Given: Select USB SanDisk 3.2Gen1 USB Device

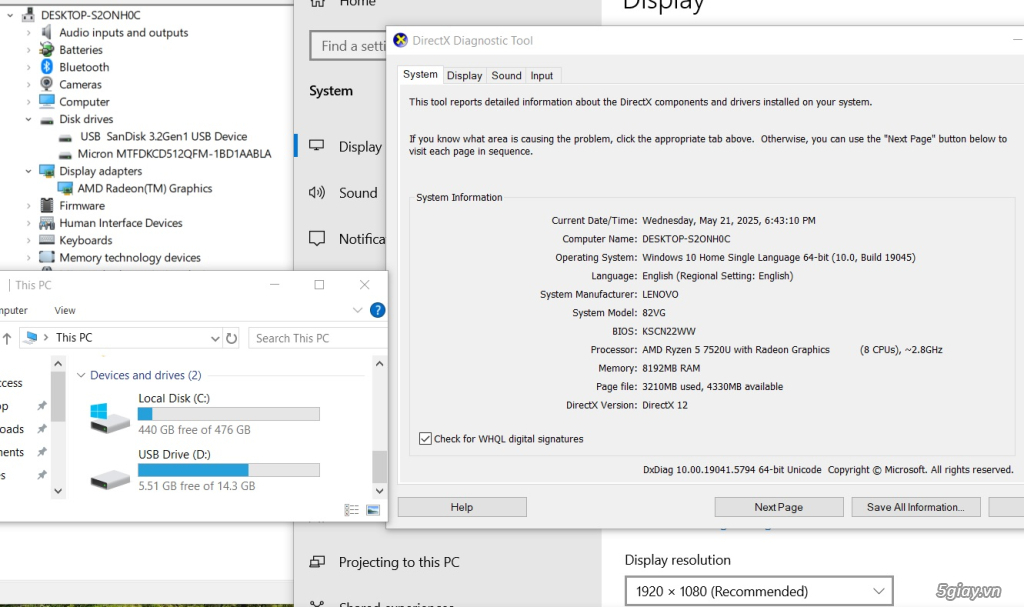Looking at the screenshot, I should (x=163, y=137).
